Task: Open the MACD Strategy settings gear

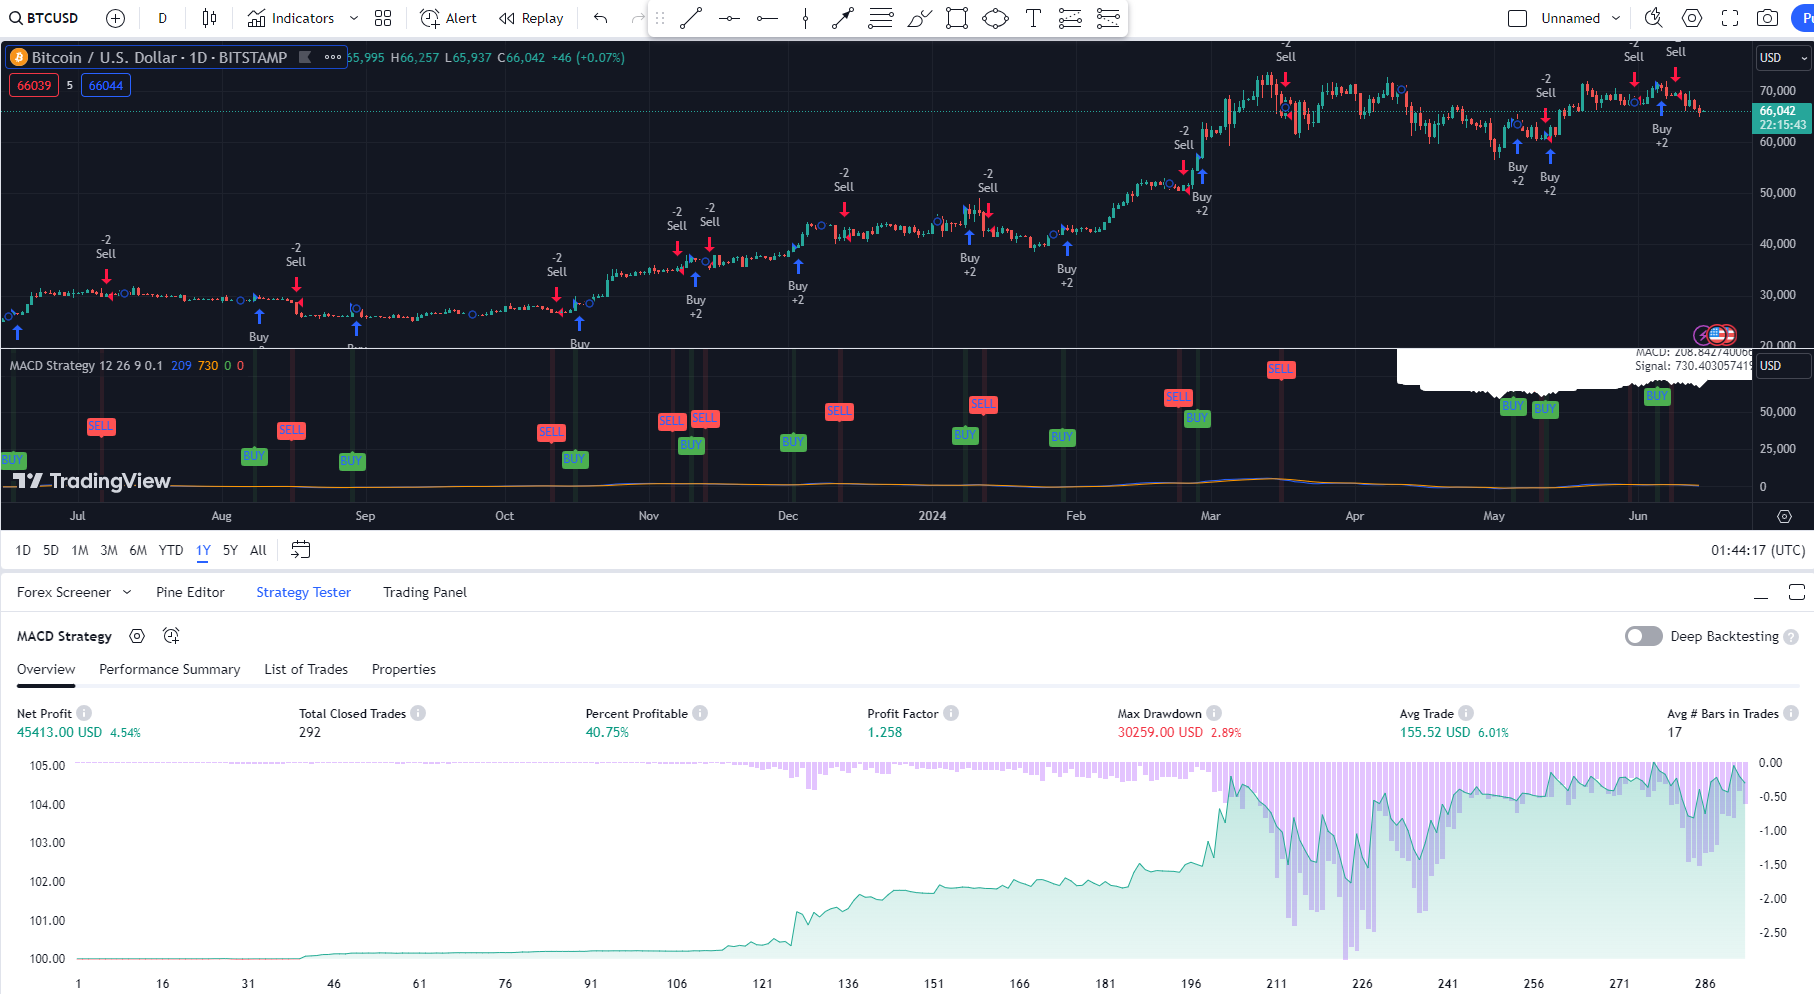Action: [137, 636]
